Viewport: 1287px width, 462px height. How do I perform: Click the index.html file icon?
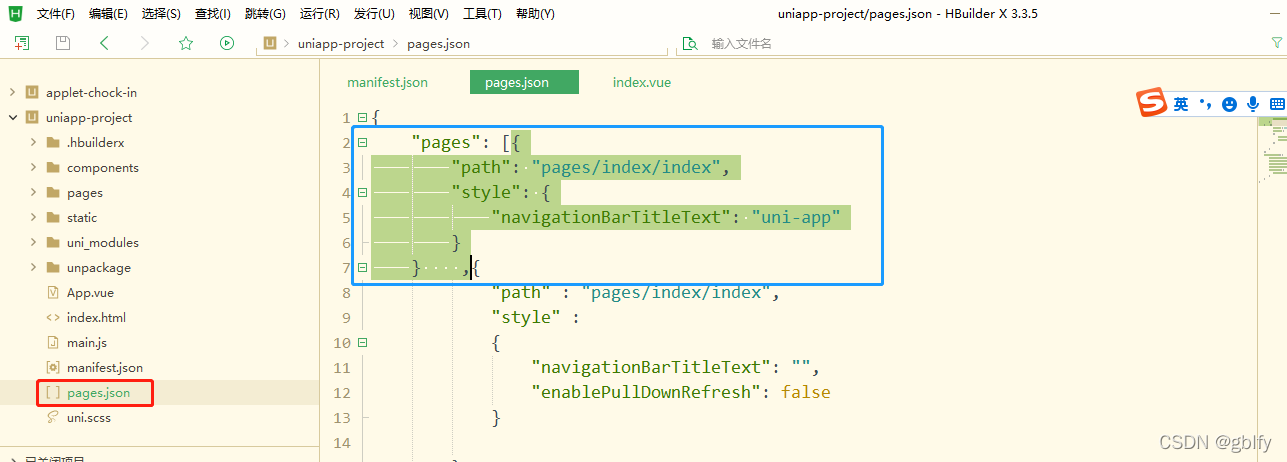pos(53,318)
